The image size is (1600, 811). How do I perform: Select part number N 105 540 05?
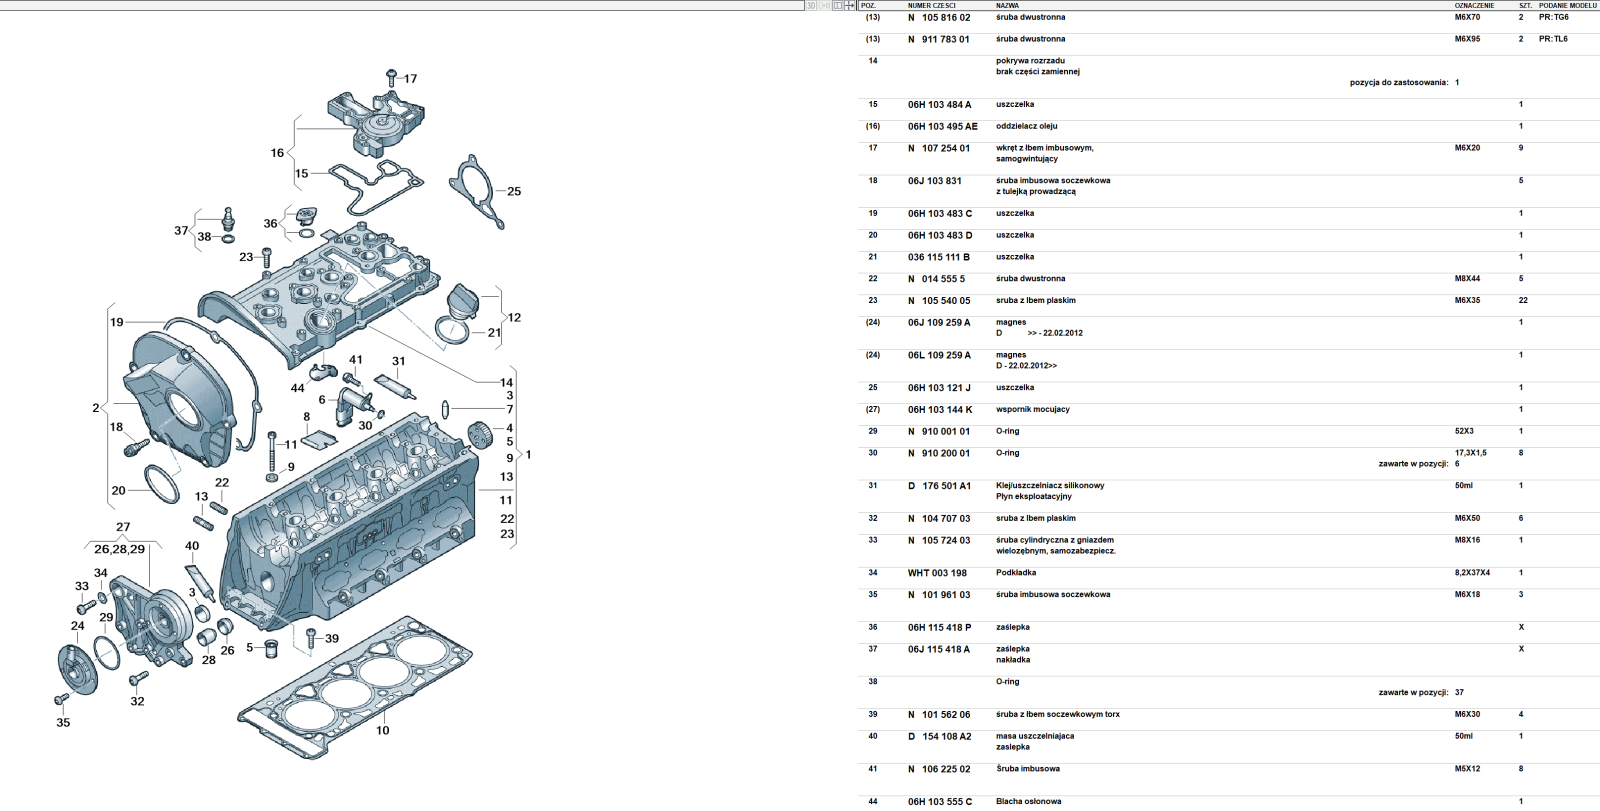(939, 301)
